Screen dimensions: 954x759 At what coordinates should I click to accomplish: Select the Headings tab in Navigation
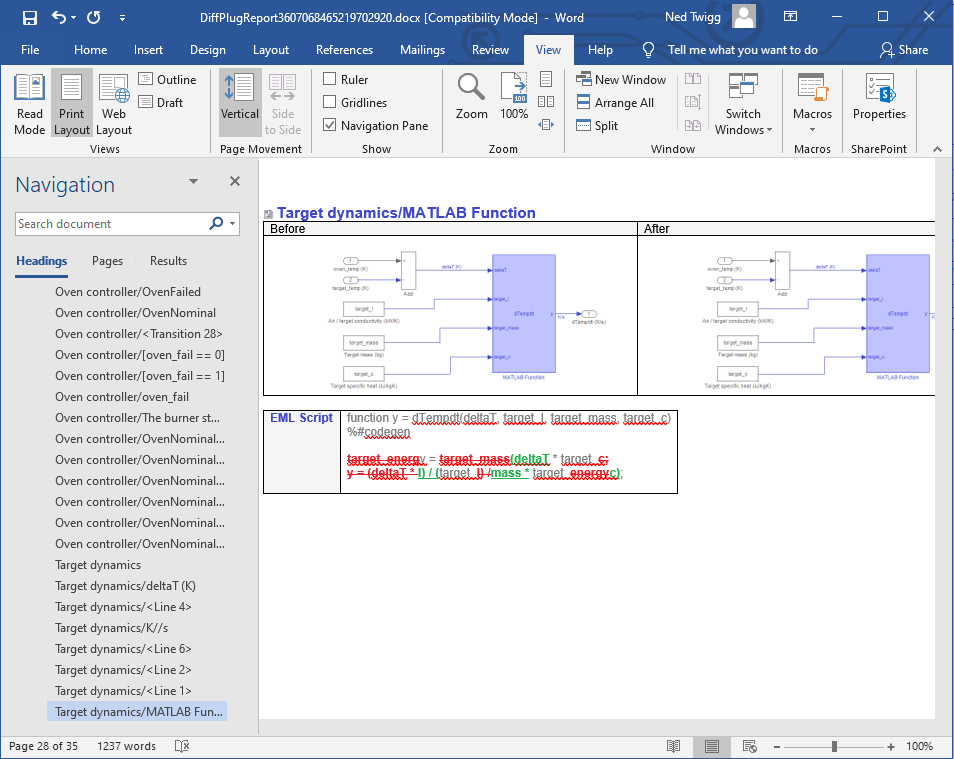coord(41,261)
